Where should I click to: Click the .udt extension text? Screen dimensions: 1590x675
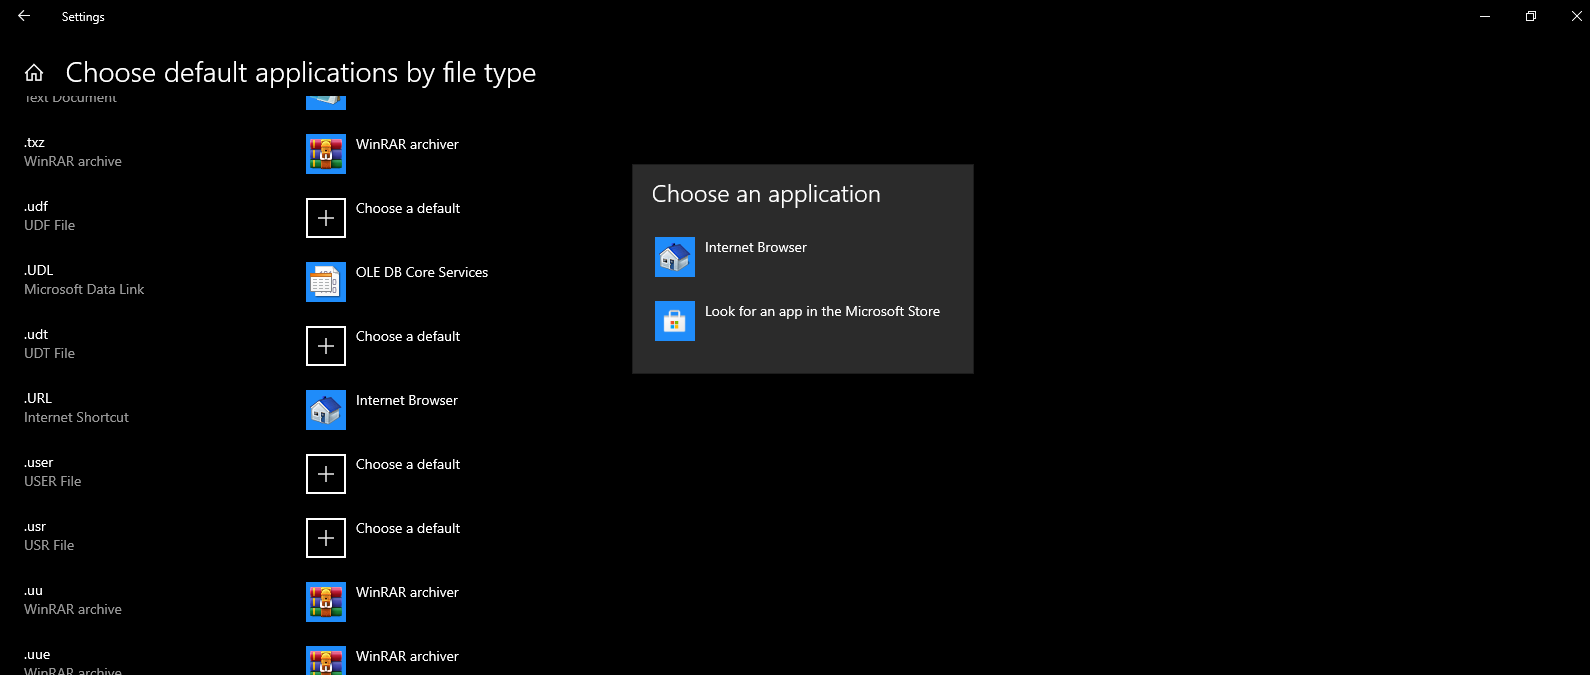36,334
